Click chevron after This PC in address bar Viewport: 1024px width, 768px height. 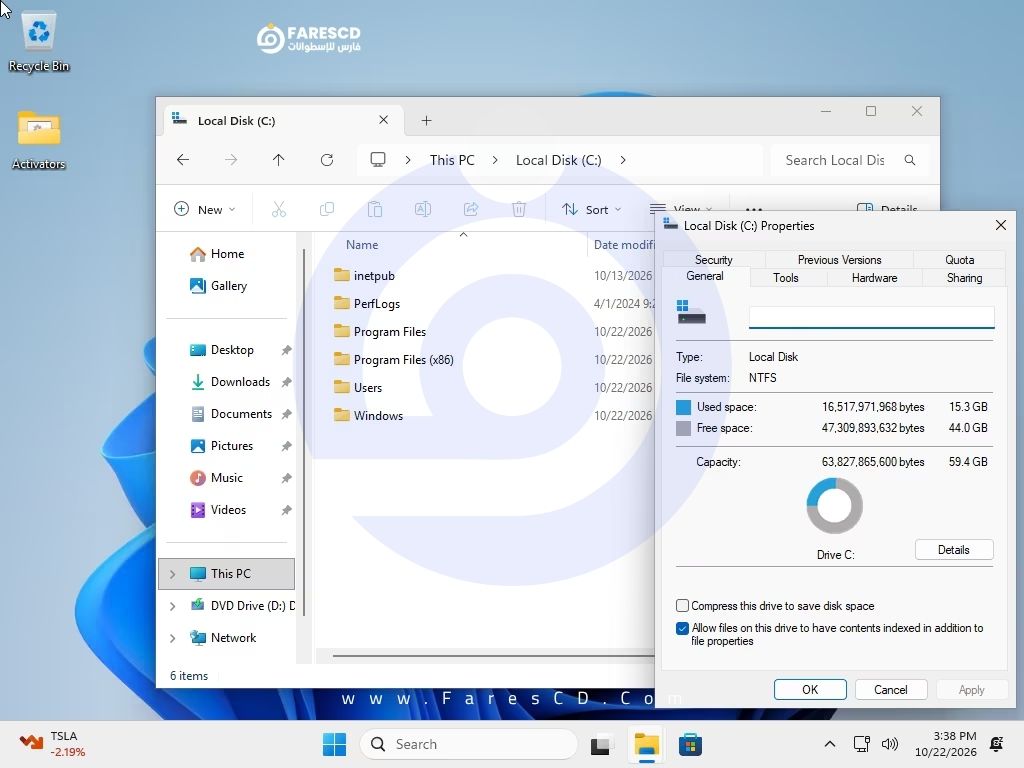tap(495, 160)
